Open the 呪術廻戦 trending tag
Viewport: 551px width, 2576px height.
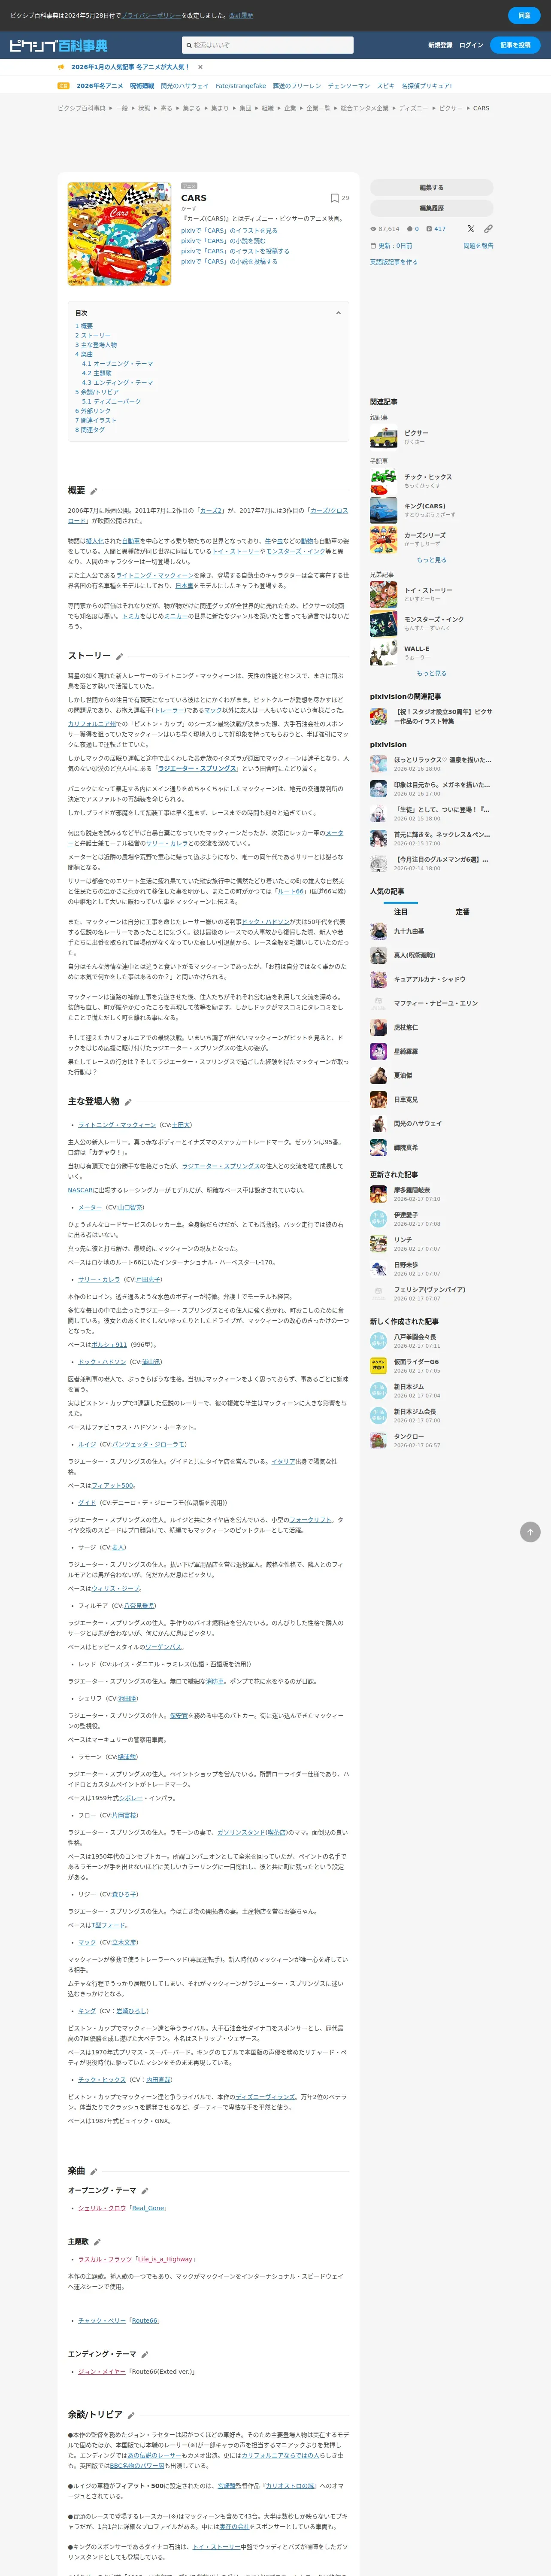pos(142,86)
